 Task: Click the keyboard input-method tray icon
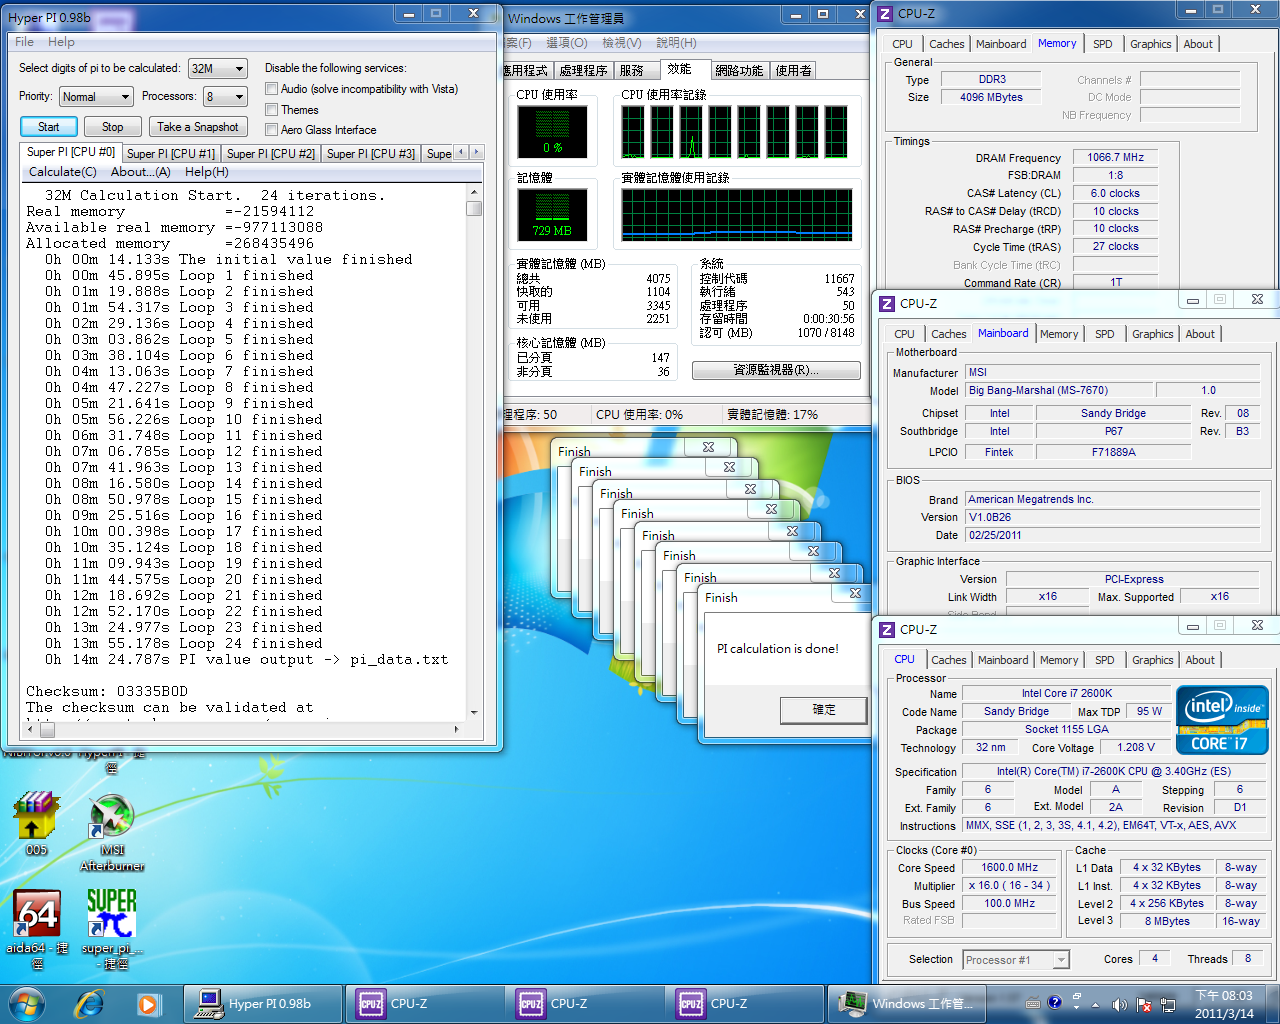point(1033,1003)
